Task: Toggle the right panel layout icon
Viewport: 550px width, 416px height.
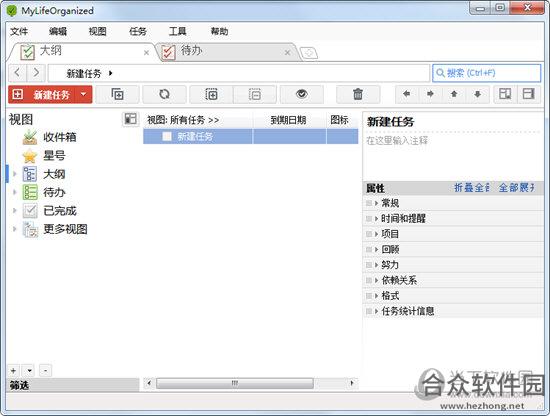Action: [529, 94]
